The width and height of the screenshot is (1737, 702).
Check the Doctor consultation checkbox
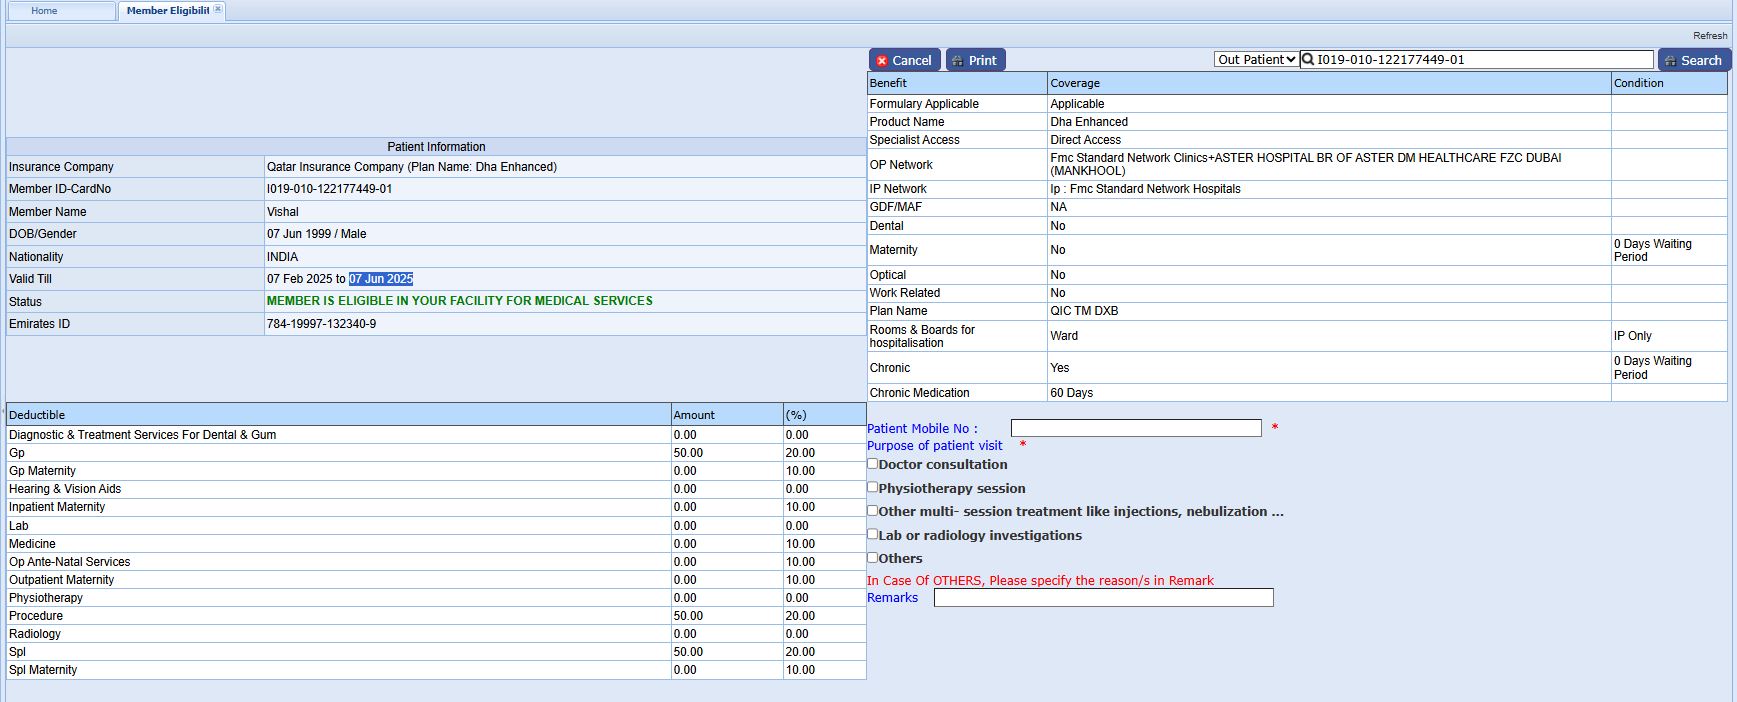(x=873, y=464)
